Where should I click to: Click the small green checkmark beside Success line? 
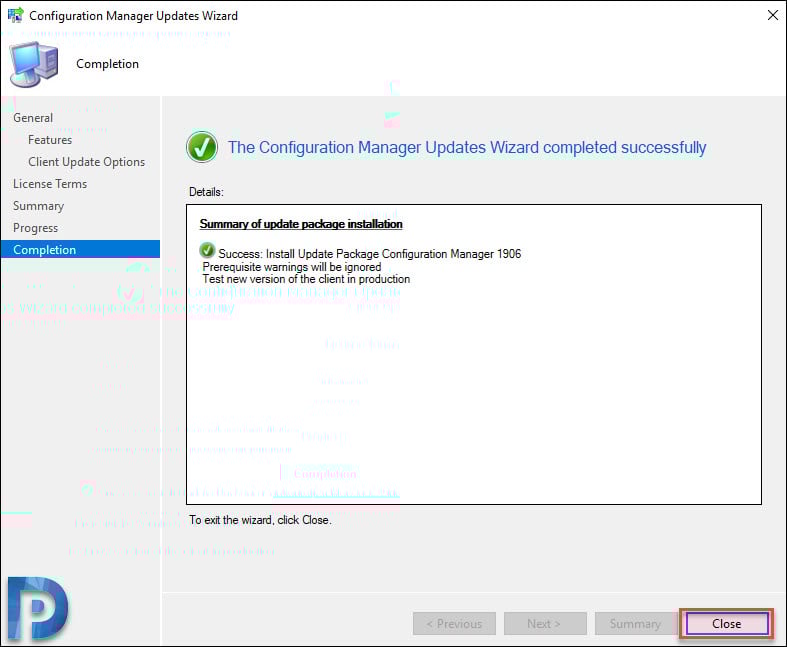207,250
